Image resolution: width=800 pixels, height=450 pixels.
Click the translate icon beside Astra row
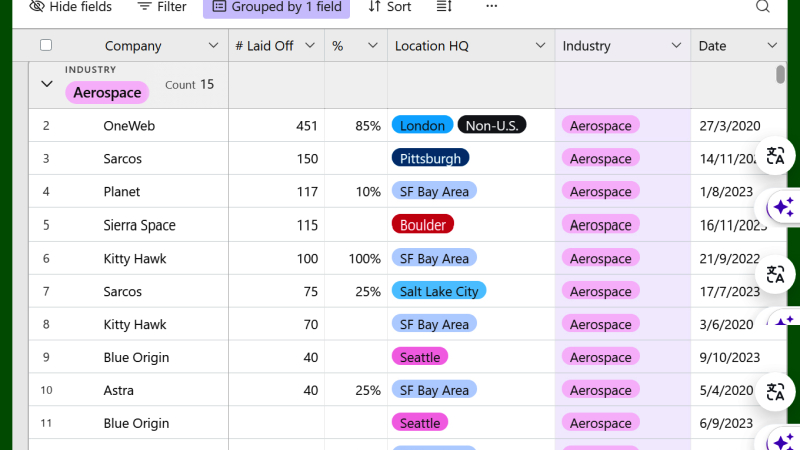[x=775, y=392]
